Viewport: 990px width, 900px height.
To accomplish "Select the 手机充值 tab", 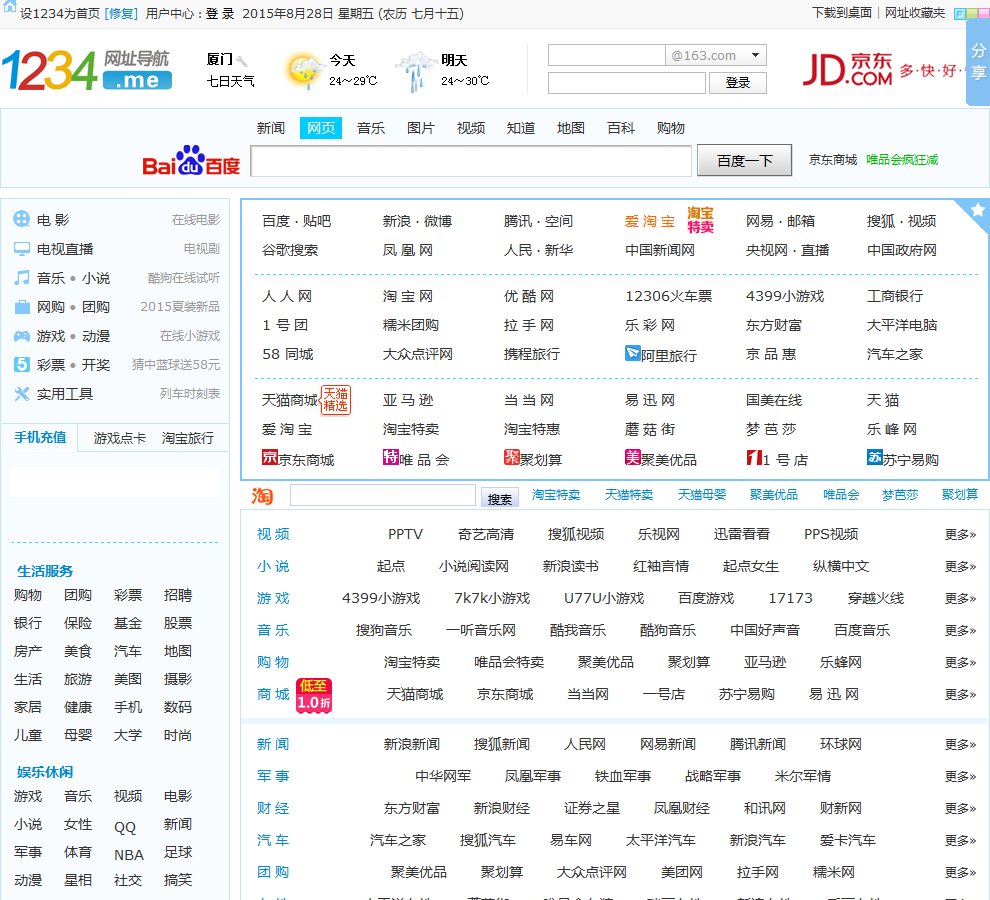I will (x=40, y=437).
